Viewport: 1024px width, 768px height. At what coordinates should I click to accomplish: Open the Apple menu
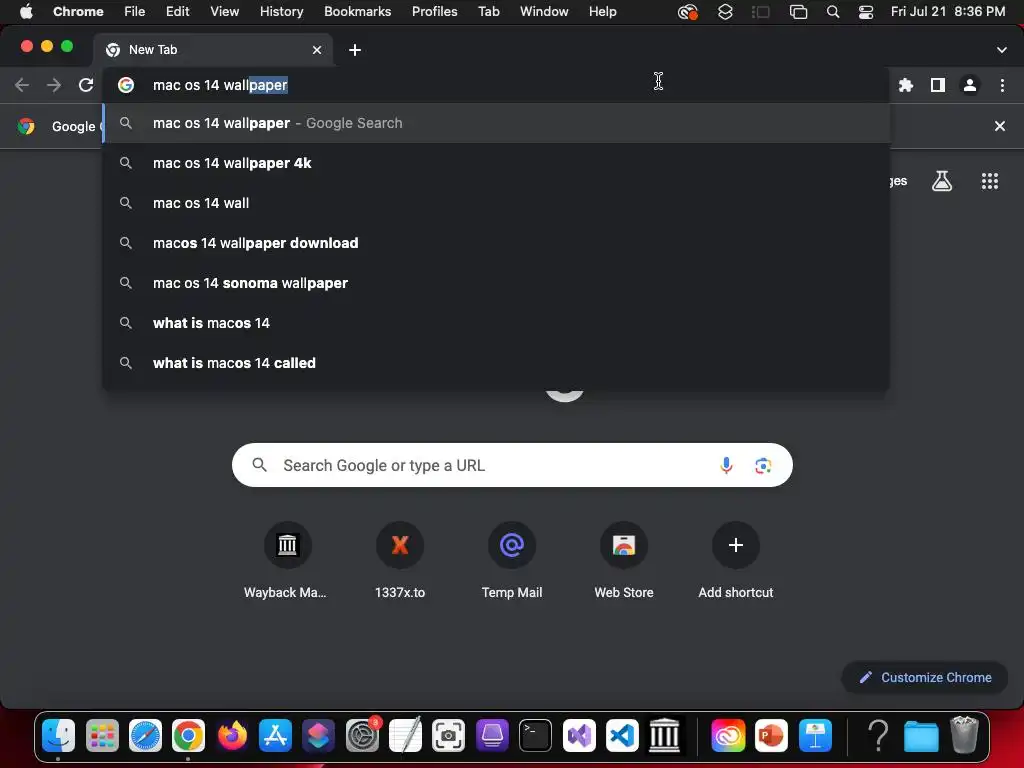pos(26,11)
